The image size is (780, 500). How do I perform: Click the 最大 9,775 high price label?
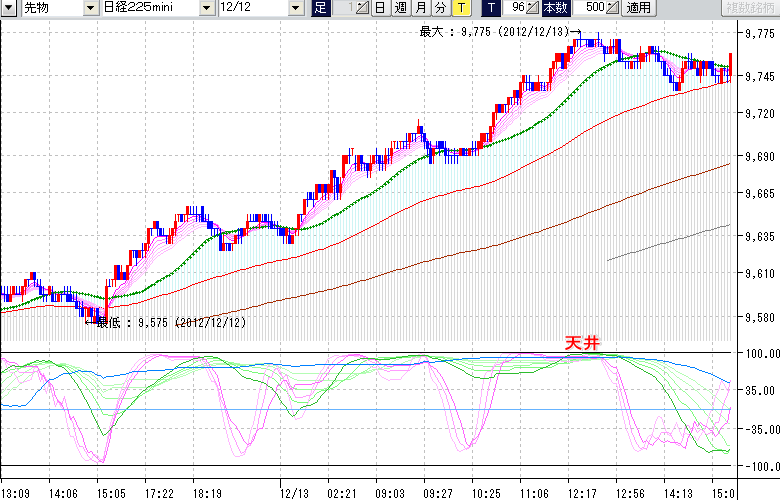tap(494, 32)
